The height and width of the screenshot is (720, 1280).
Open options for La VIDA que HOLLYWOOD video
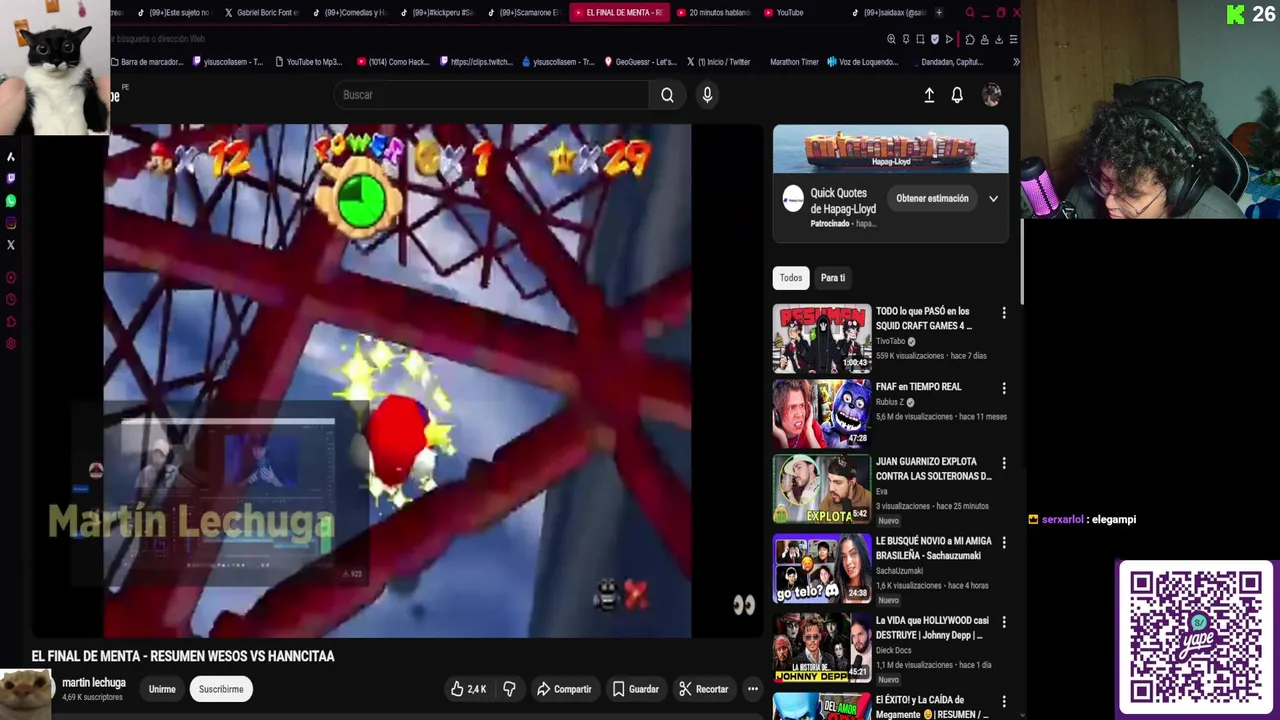click(1004, 622)
